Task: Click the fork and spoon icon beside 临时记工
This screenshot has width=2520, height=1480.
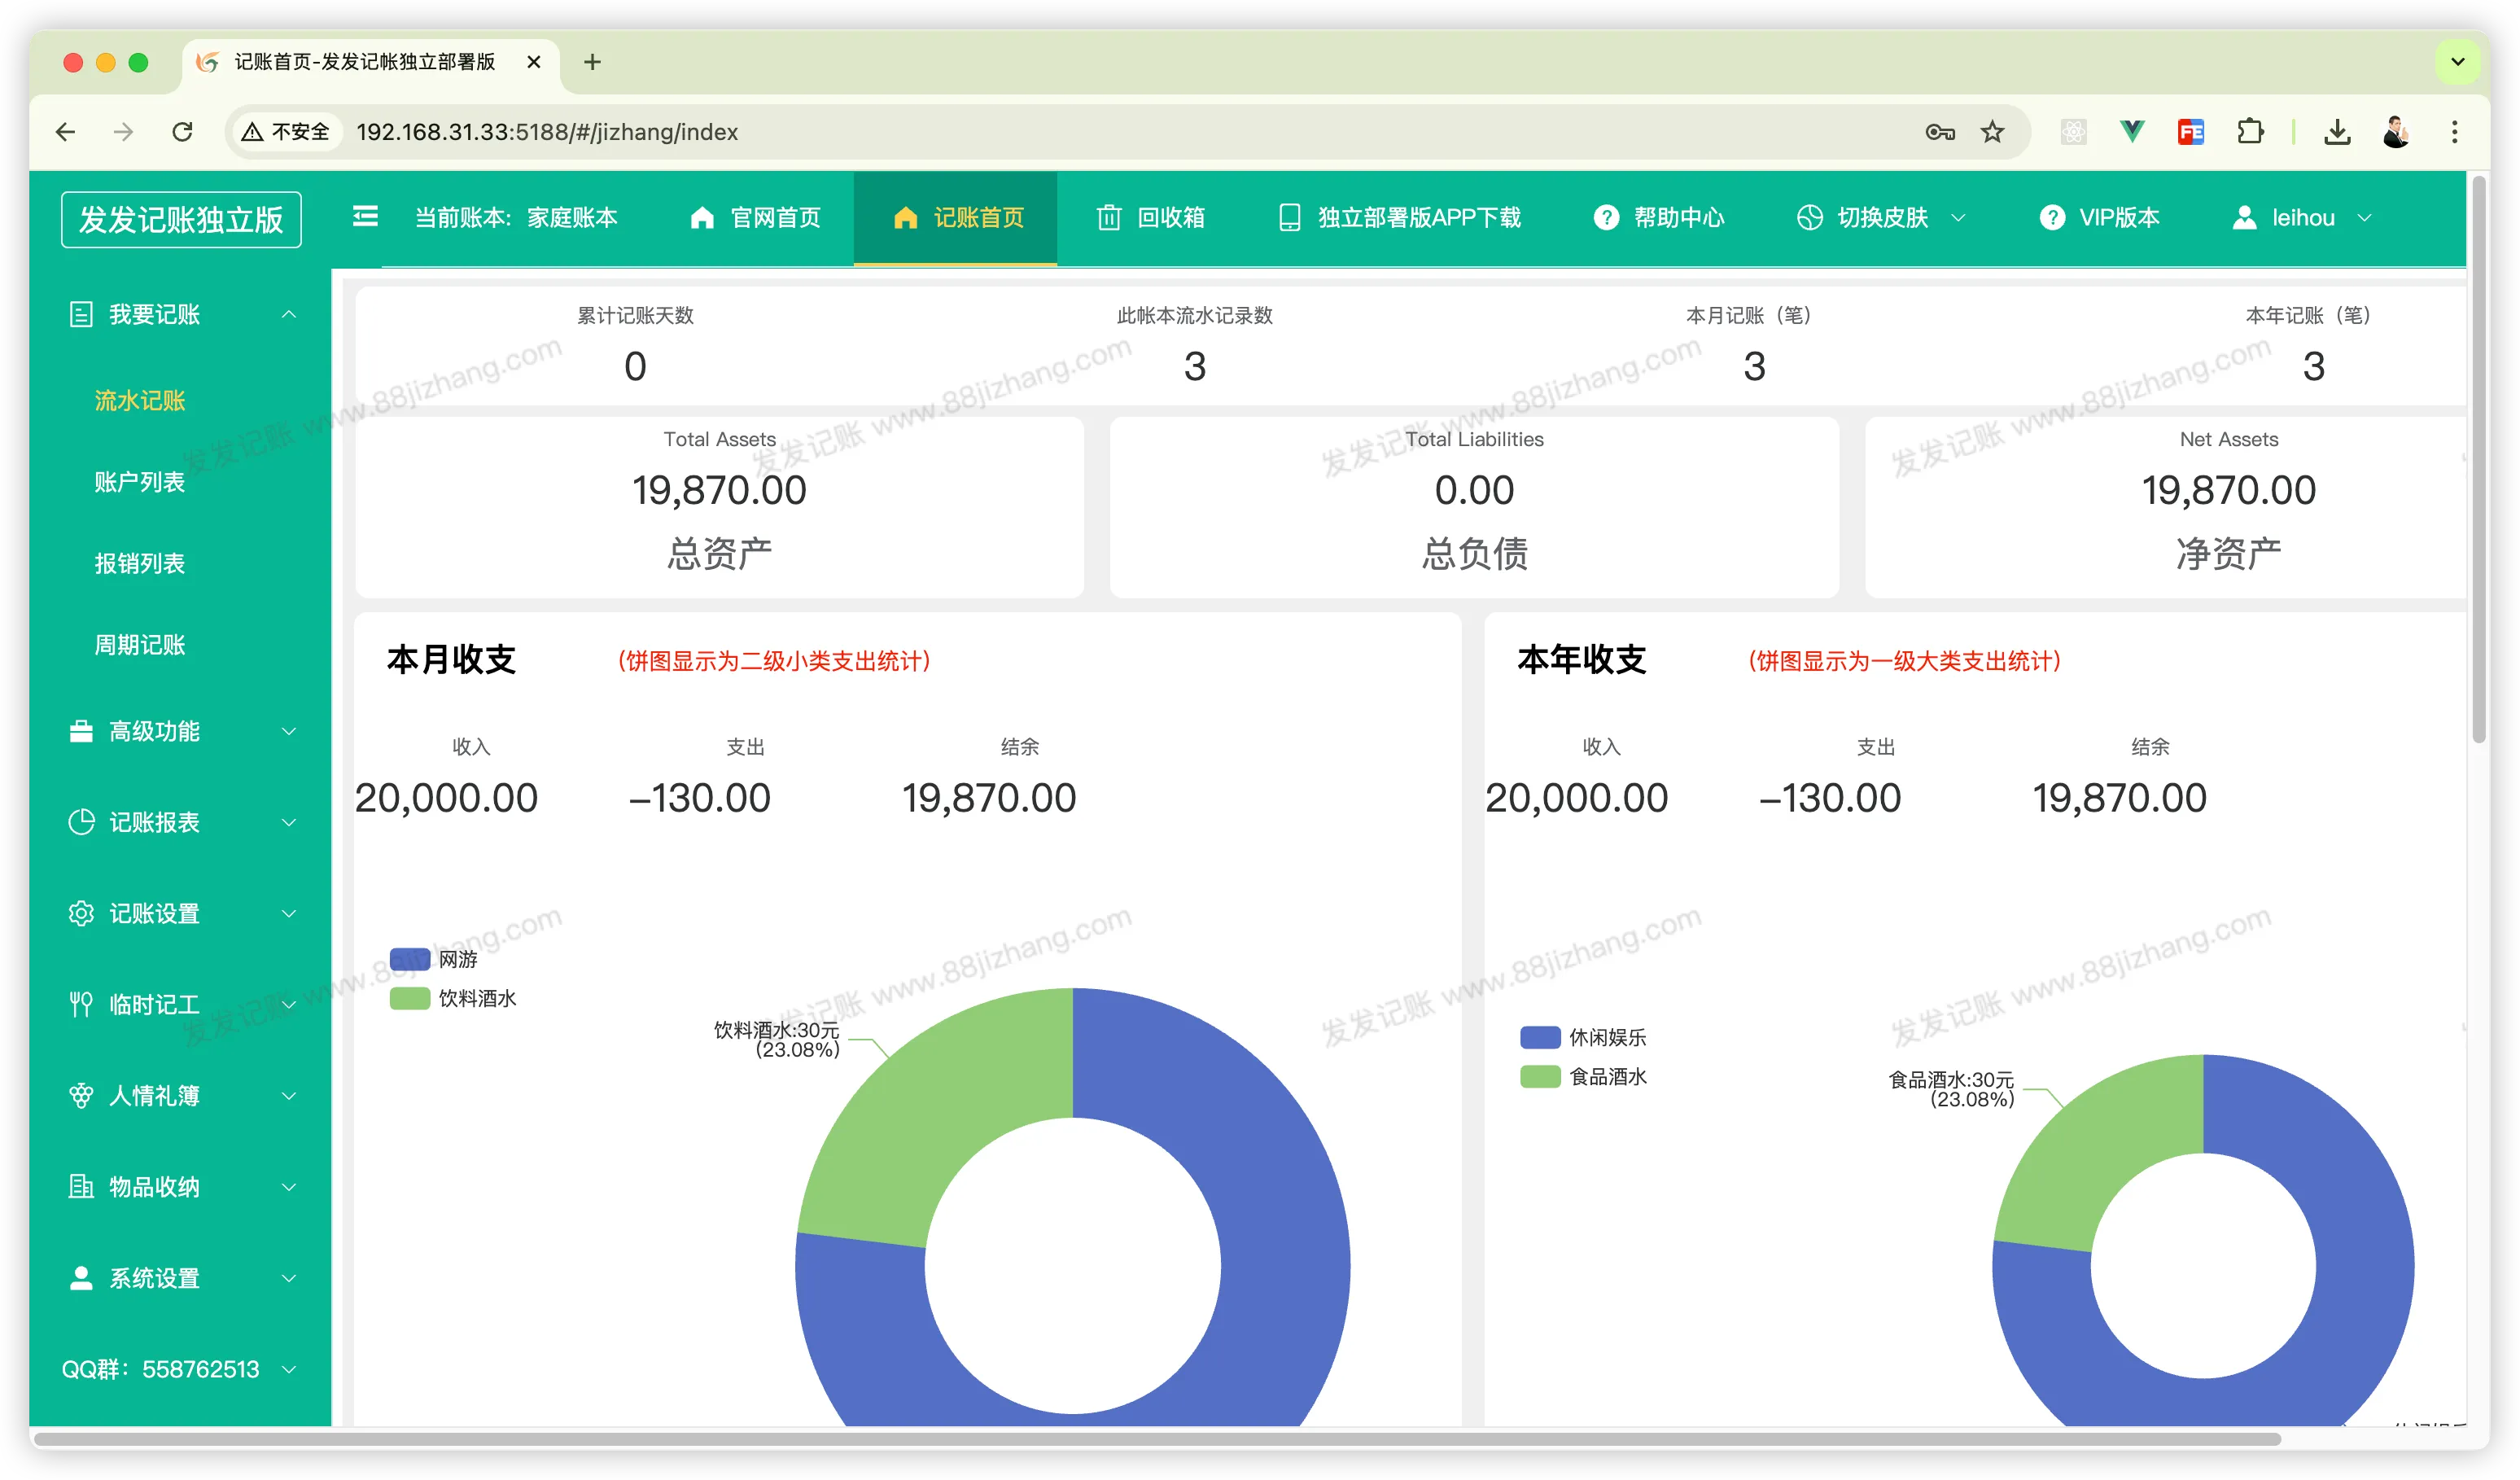Action: click(x=81, y=1005)
